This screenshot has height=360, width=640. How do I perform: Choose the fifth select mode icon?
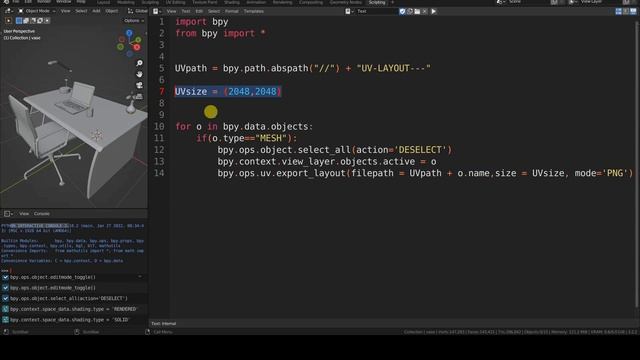pos(47,20)
